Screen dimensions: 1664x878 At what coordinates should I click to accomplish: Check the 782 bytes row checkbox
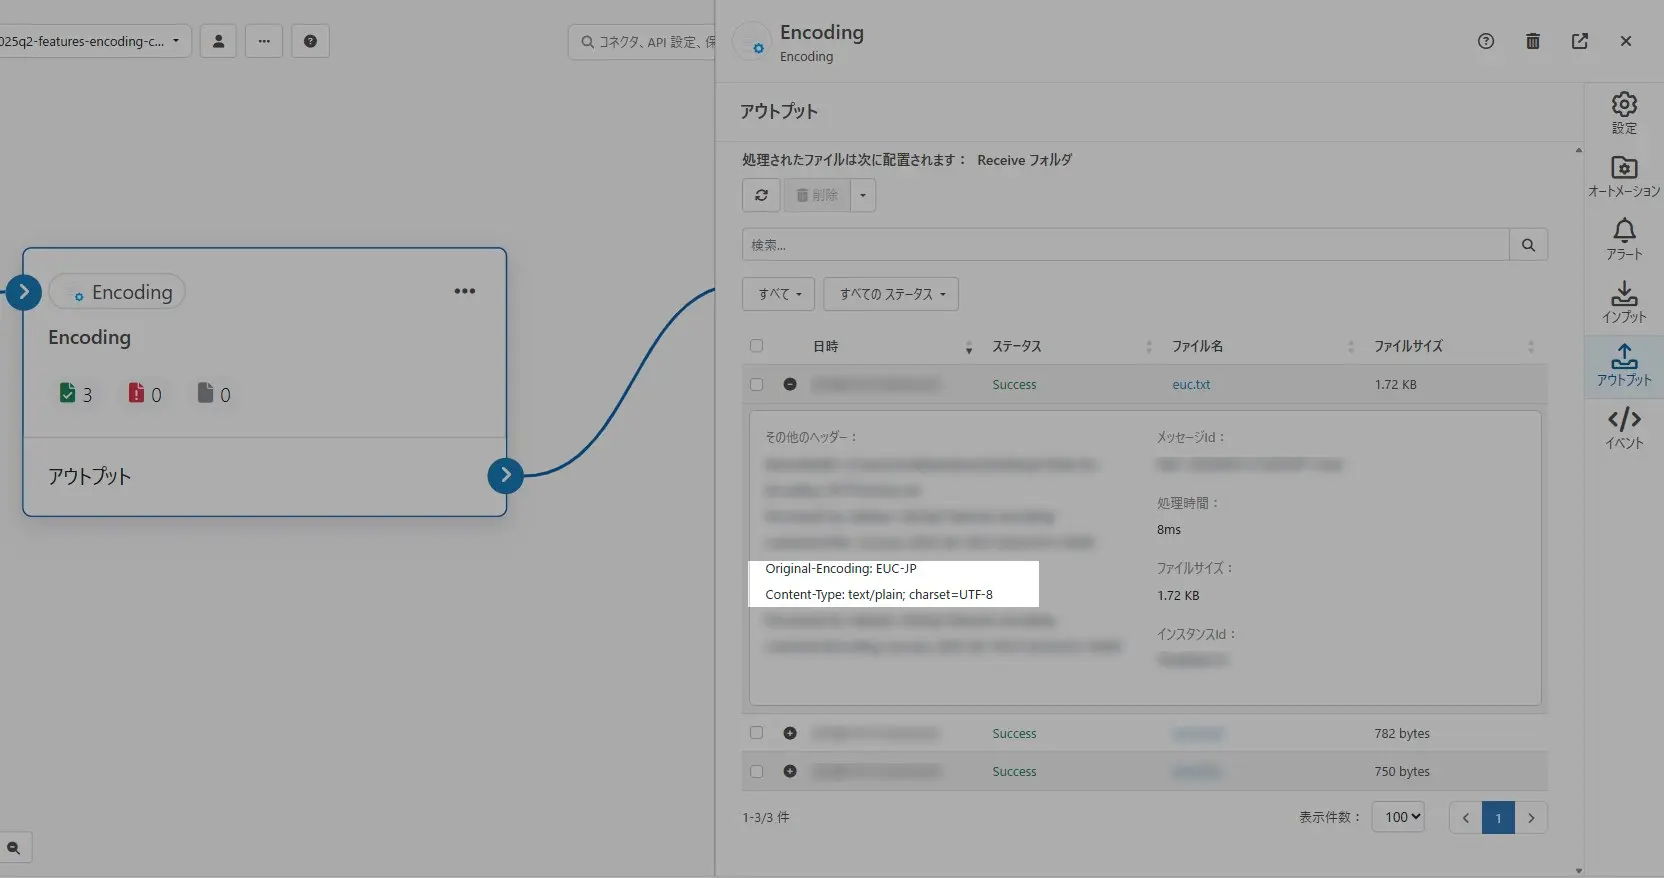756,733
